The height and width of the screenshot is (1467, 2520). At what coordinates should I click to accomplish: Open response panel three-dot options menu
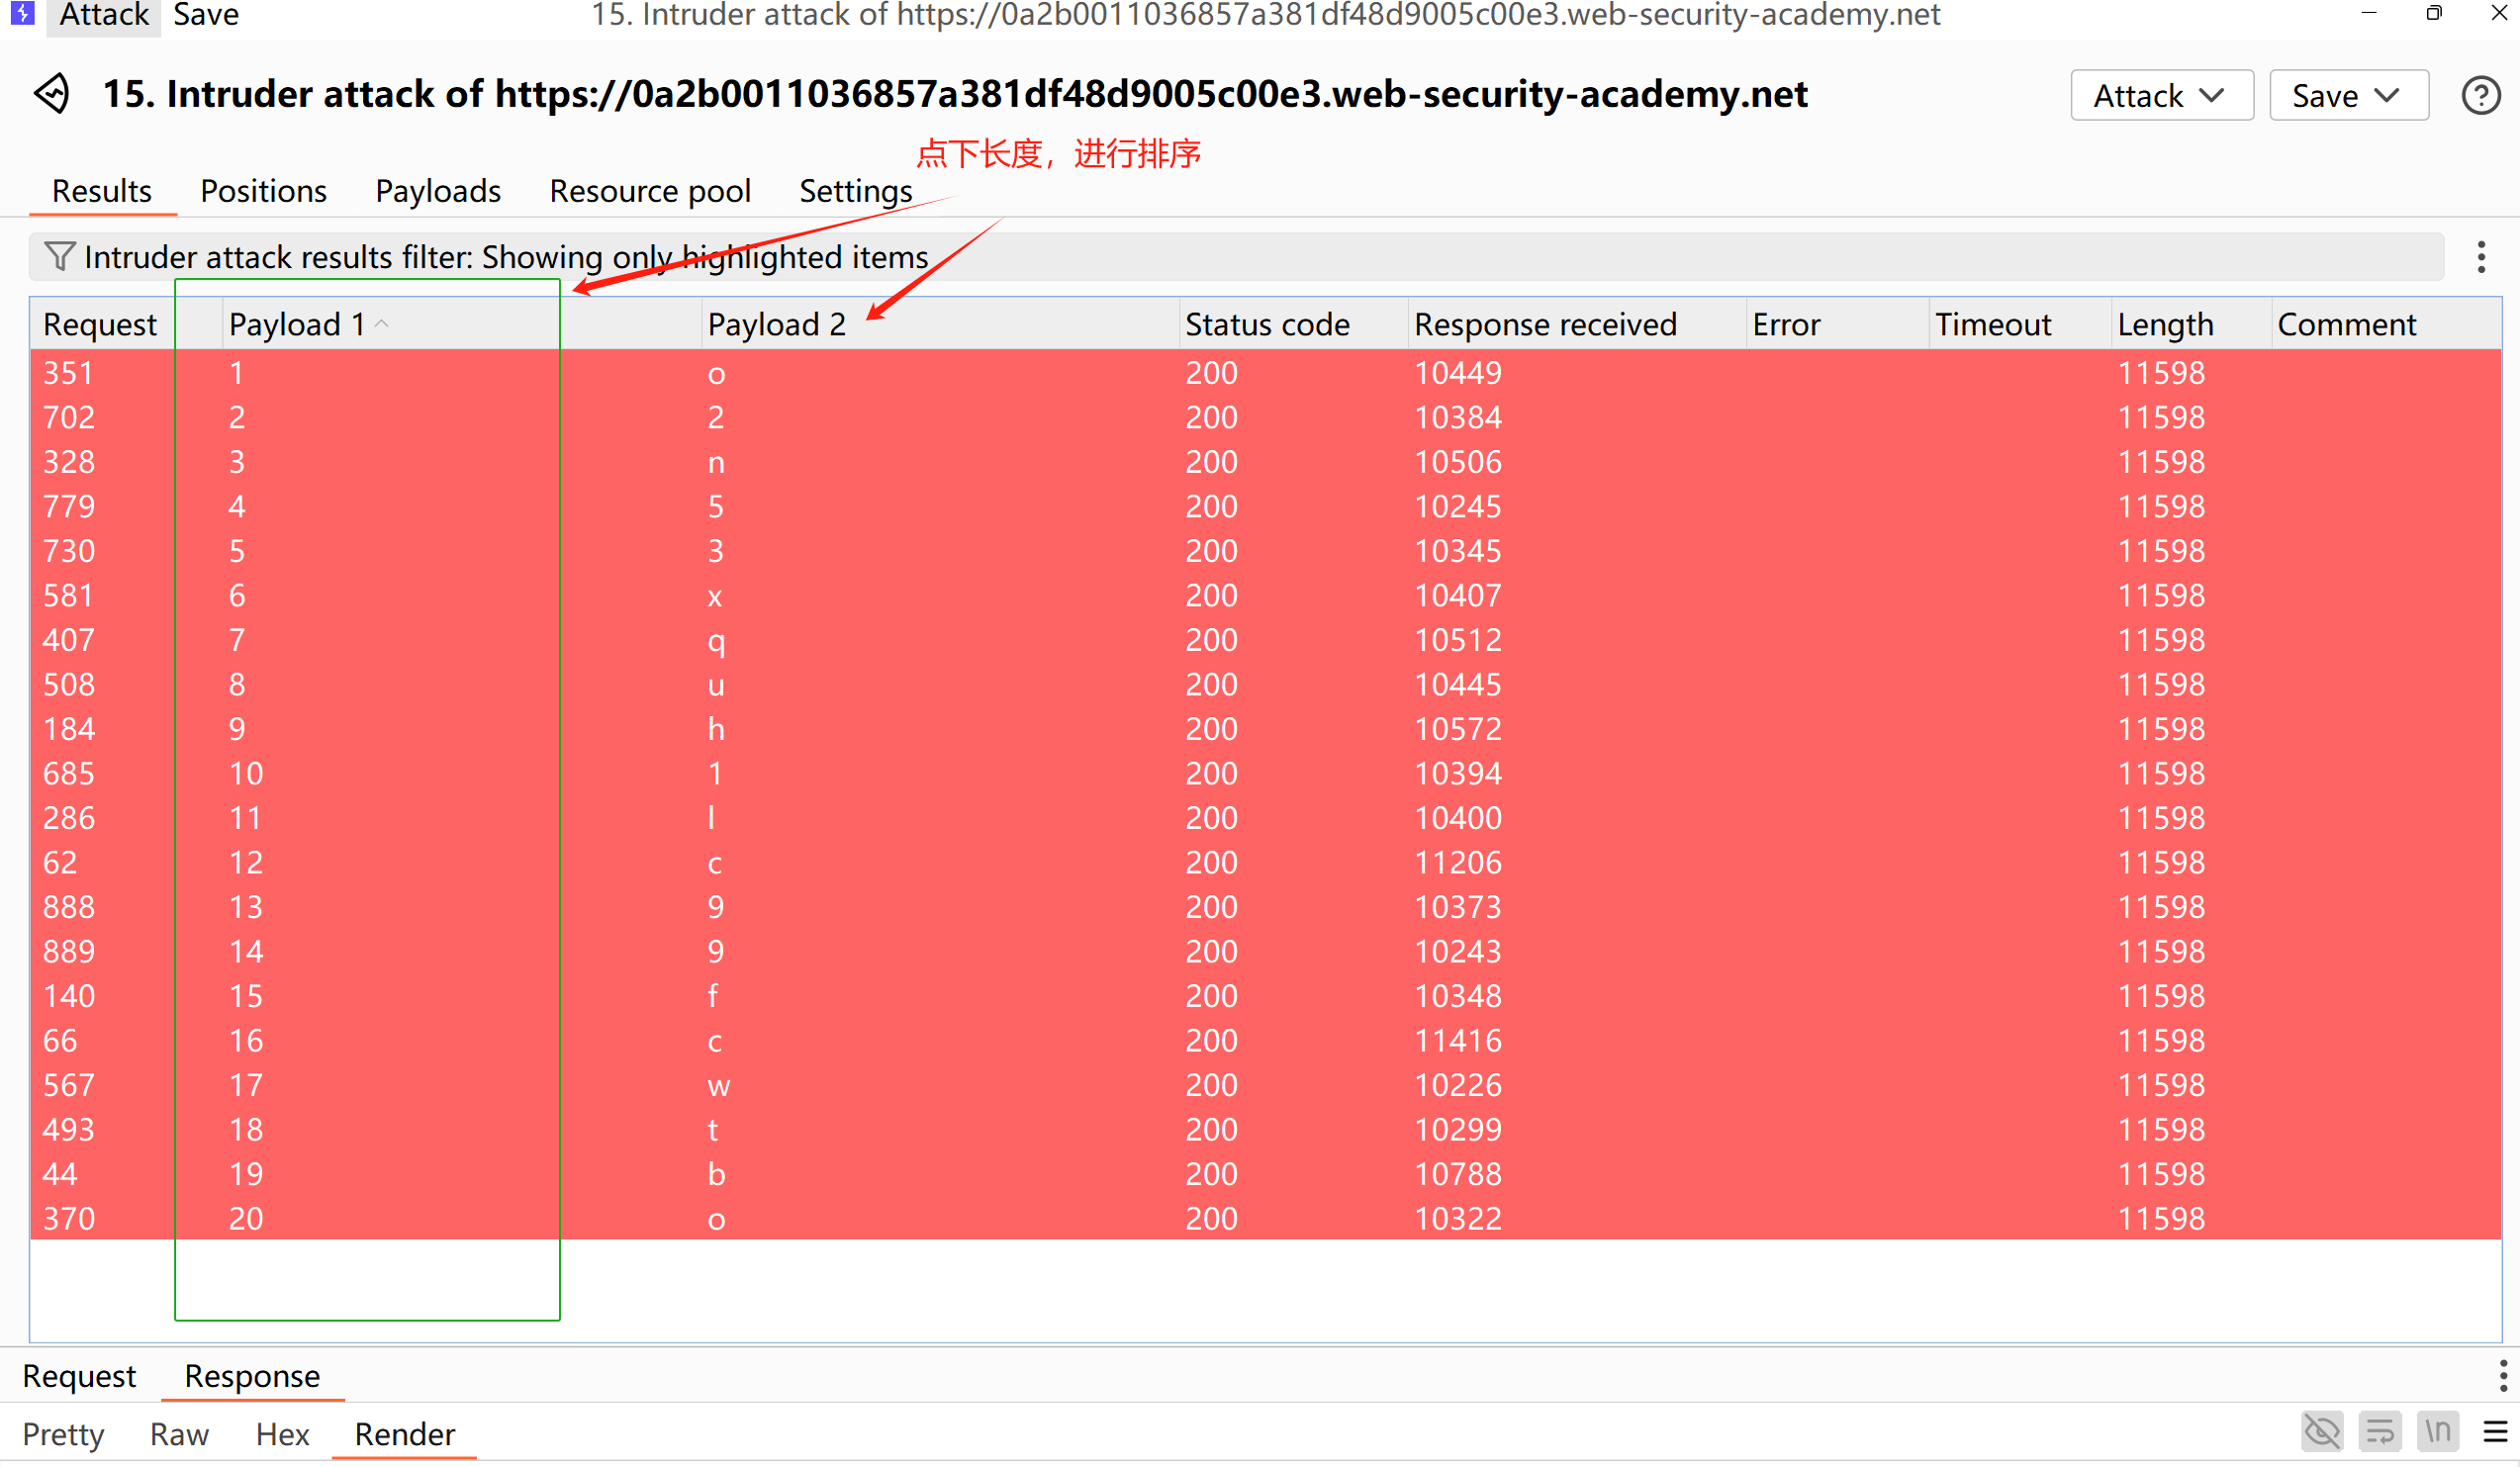coord(2502,1375)
